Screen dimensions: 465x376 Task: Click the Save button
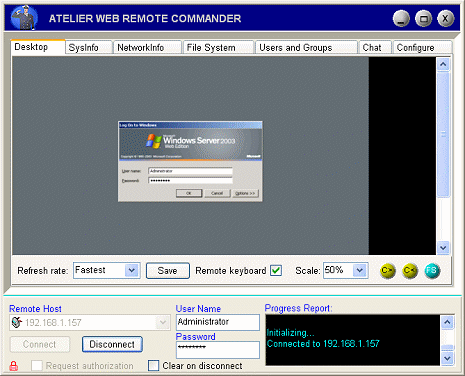click(168, 270)
